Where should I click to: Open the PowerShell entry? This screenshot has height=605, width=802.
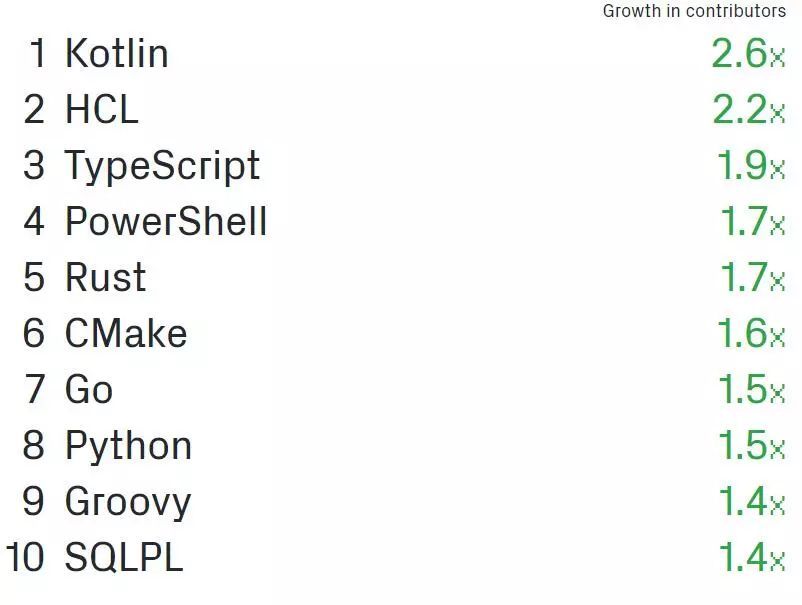coord(166,221)
